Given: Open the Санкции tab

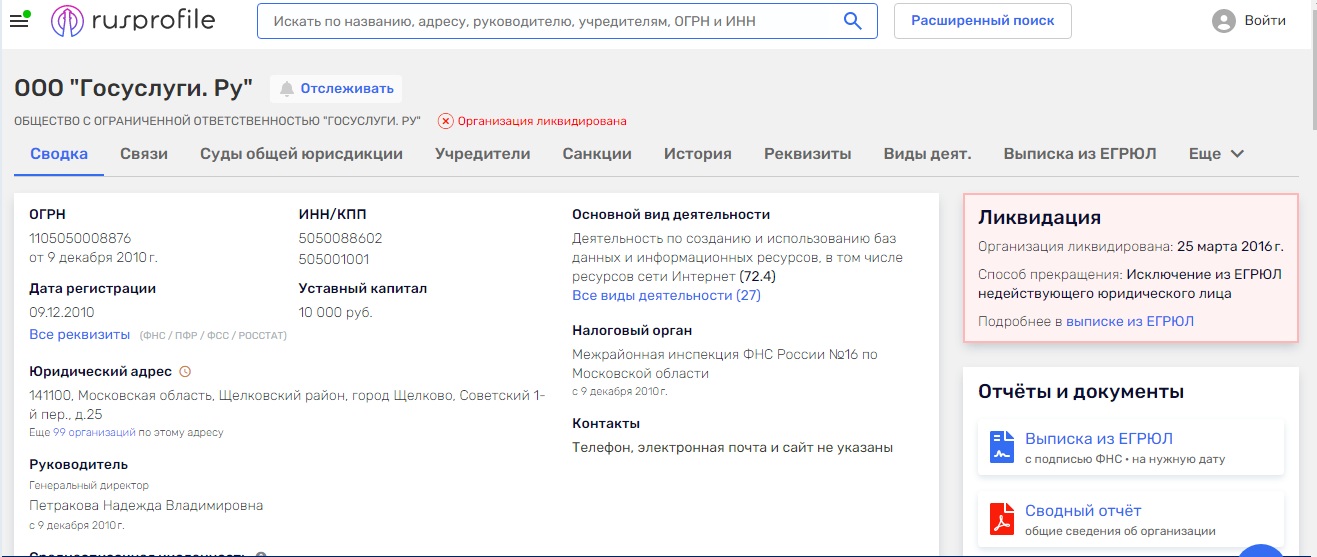Looking at the screenshot, I should click(x=597, y=154).
